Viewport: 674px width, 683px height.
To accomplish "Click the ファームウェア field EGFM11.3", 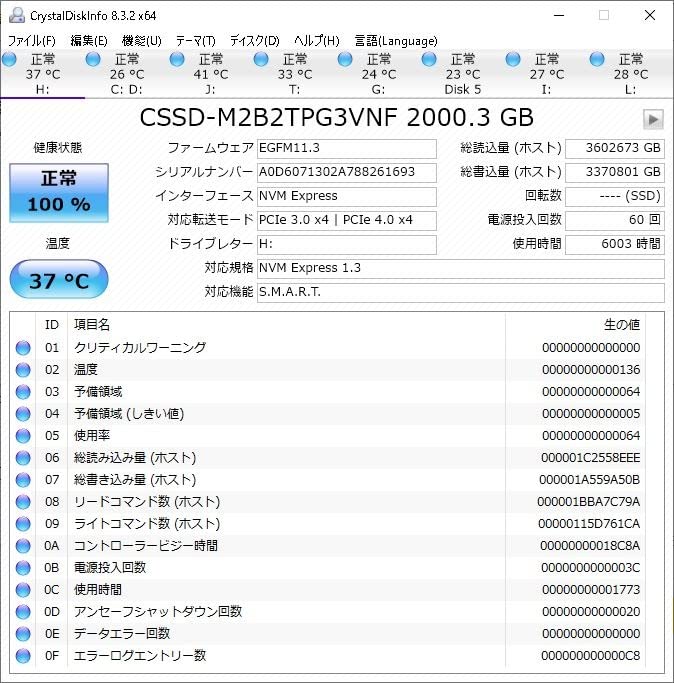I will pos(347,149).
